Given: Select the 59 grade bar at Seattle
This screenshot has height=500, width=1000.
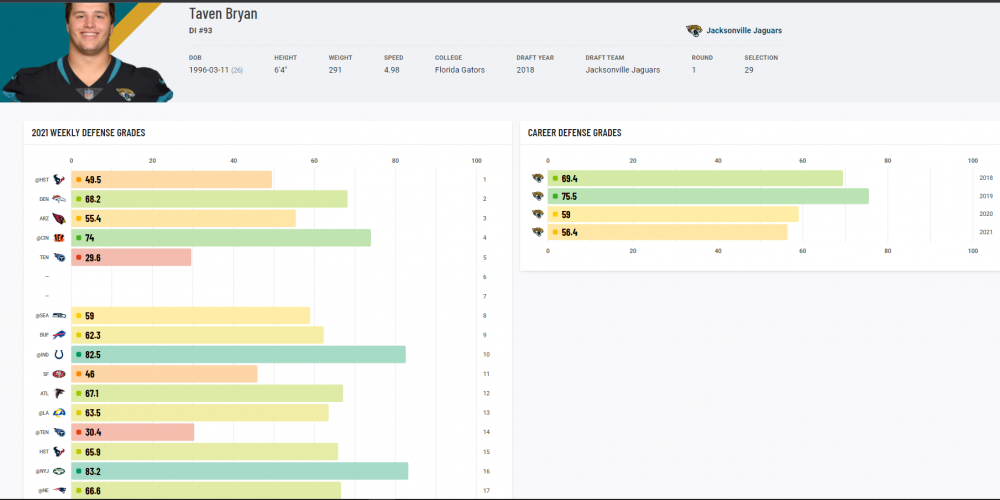Looking at the screenshot, I should pyautogui.click(x=191, y=316).
